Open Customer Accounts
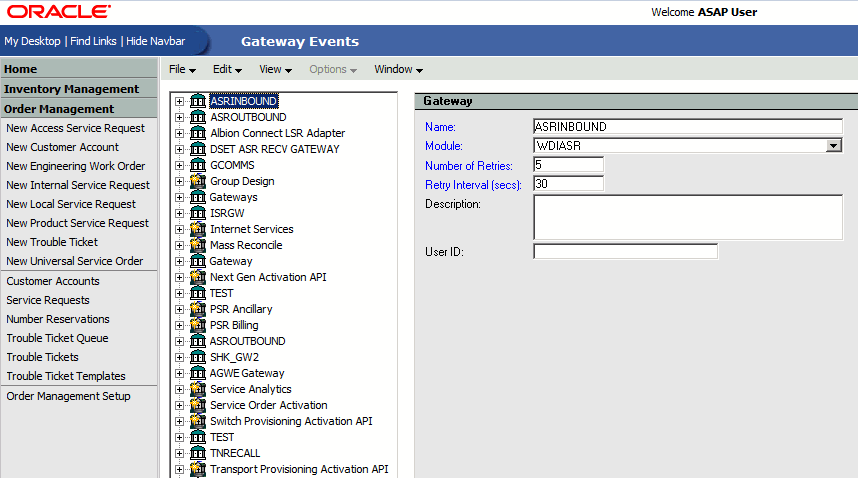858x478 pixels. pos(53,281)
